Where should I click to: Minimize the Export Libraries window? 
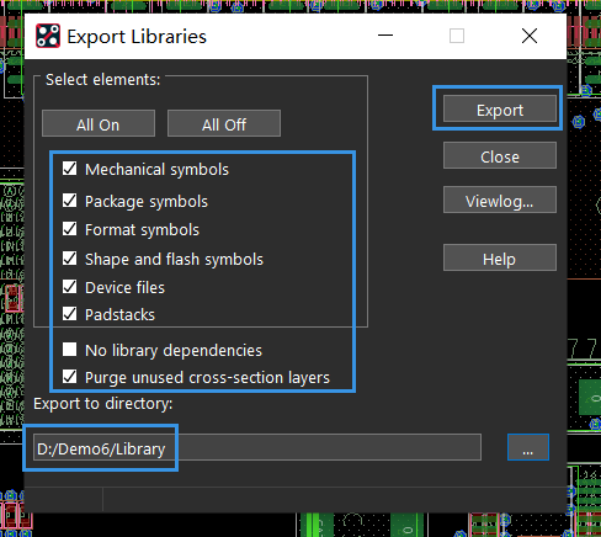(x=385, y=36)
